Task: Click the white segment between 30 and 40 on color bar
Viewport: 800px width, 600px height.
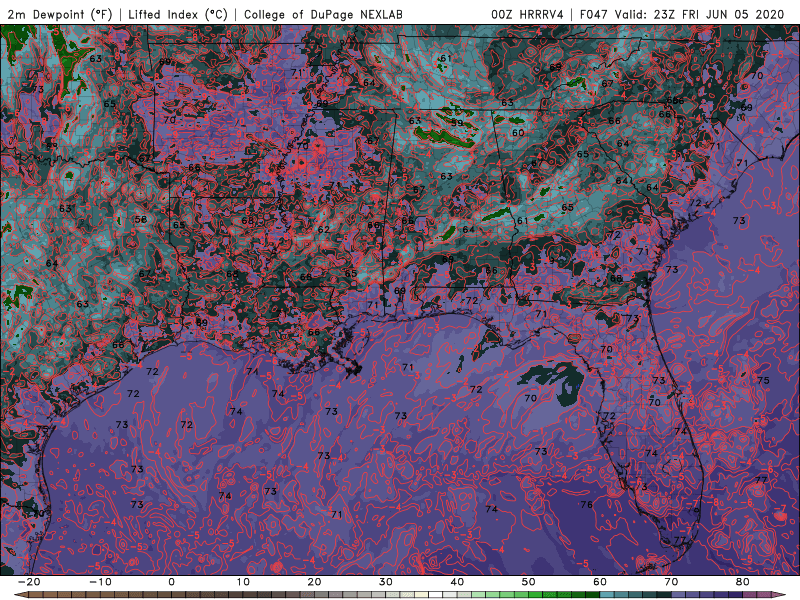Action: tap(436, 595)
